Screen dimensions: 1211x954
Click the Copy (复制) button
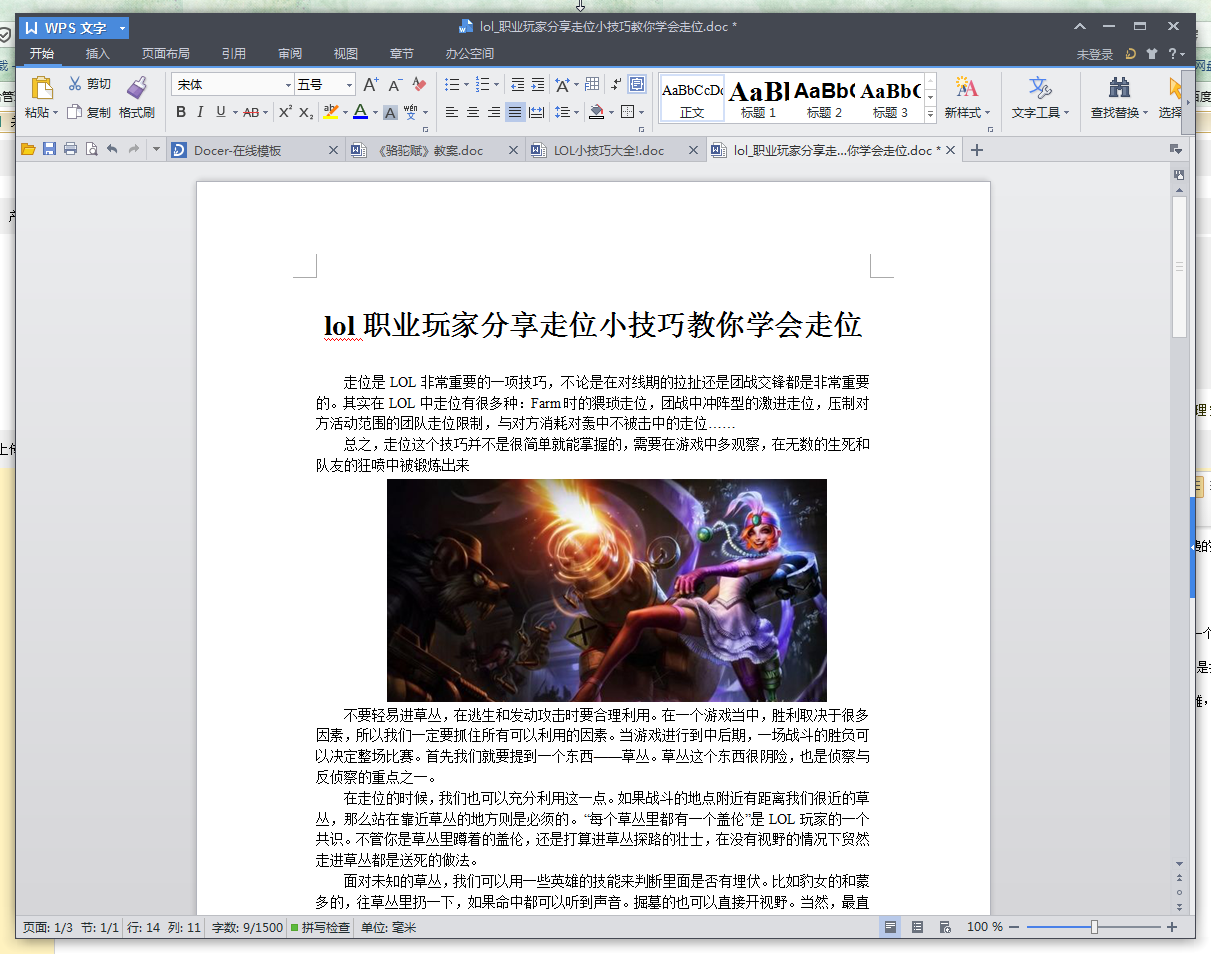tap(89, 113)
